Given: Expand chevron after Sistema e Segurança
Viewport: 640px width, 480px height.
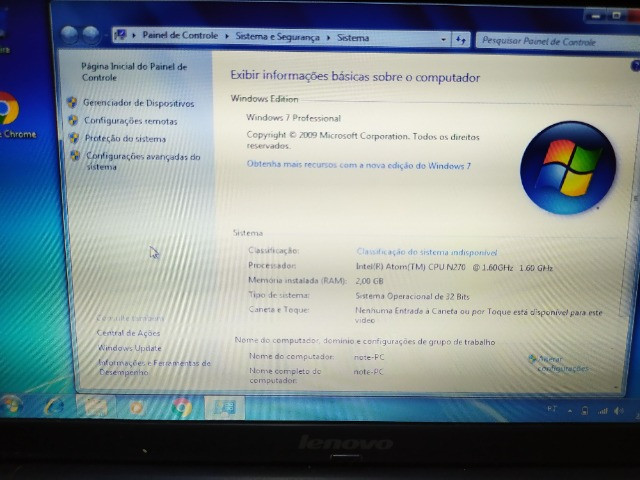Looking at the screenshot, I should 328,38.
